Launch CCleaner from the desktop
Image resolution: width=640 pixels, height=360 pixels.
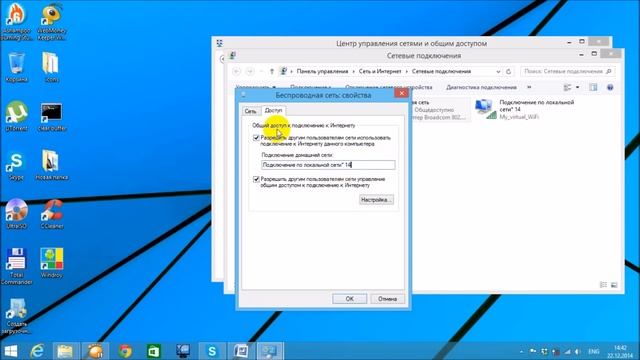(x=51, y=214)
